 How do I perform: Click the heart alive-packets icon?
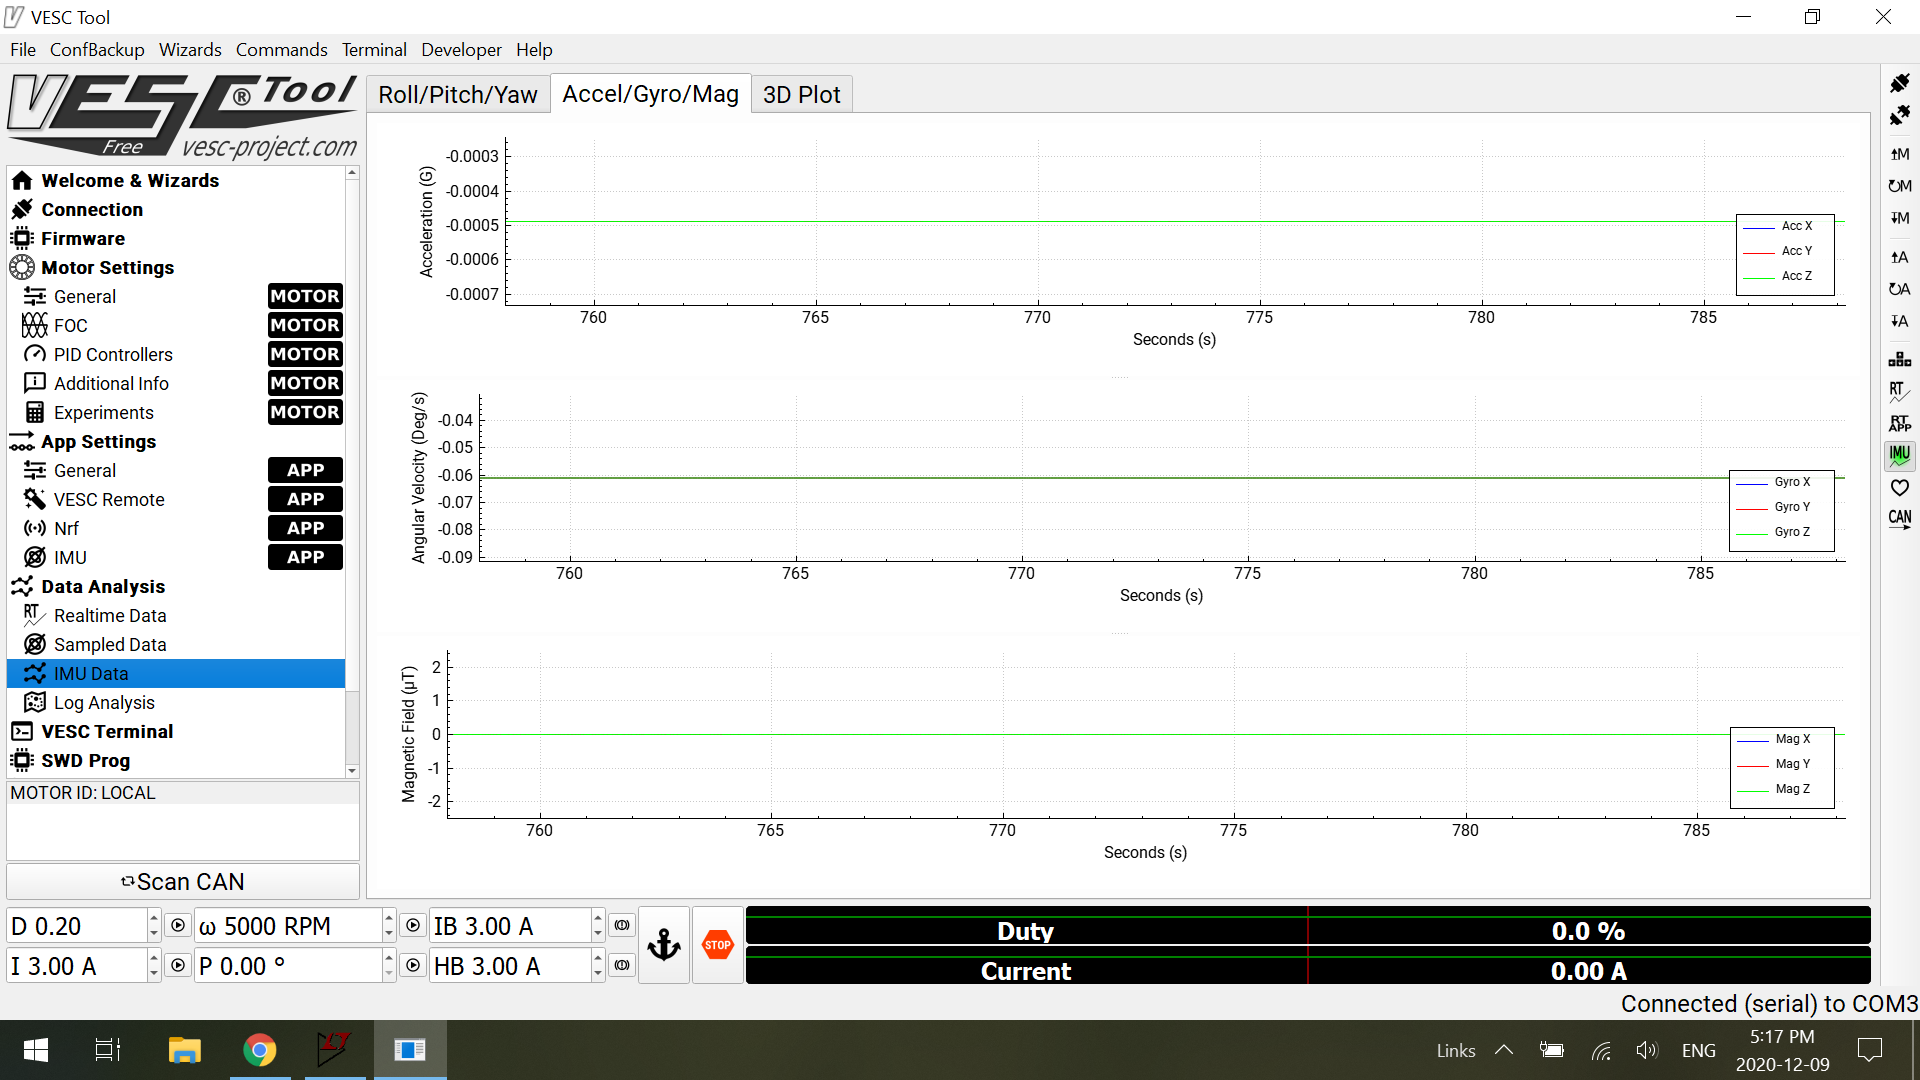pyautogui.click(x=1899, y=488)
